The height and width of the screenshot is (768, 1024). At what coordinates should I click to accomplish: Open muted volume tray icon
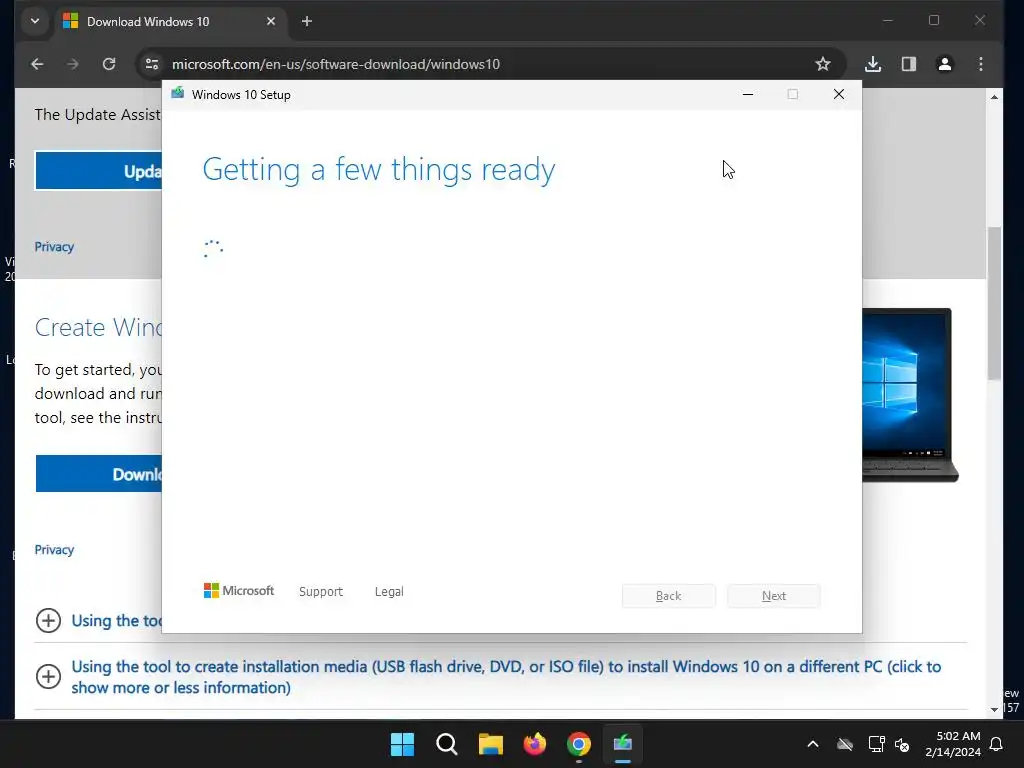(903, 744)
